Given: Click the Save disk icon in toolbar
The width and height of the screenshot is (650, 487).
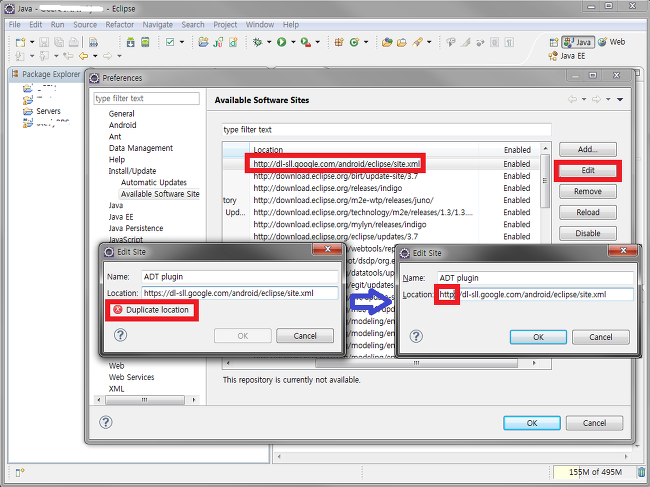Looking at the screenshot, I should pos(44,42).
